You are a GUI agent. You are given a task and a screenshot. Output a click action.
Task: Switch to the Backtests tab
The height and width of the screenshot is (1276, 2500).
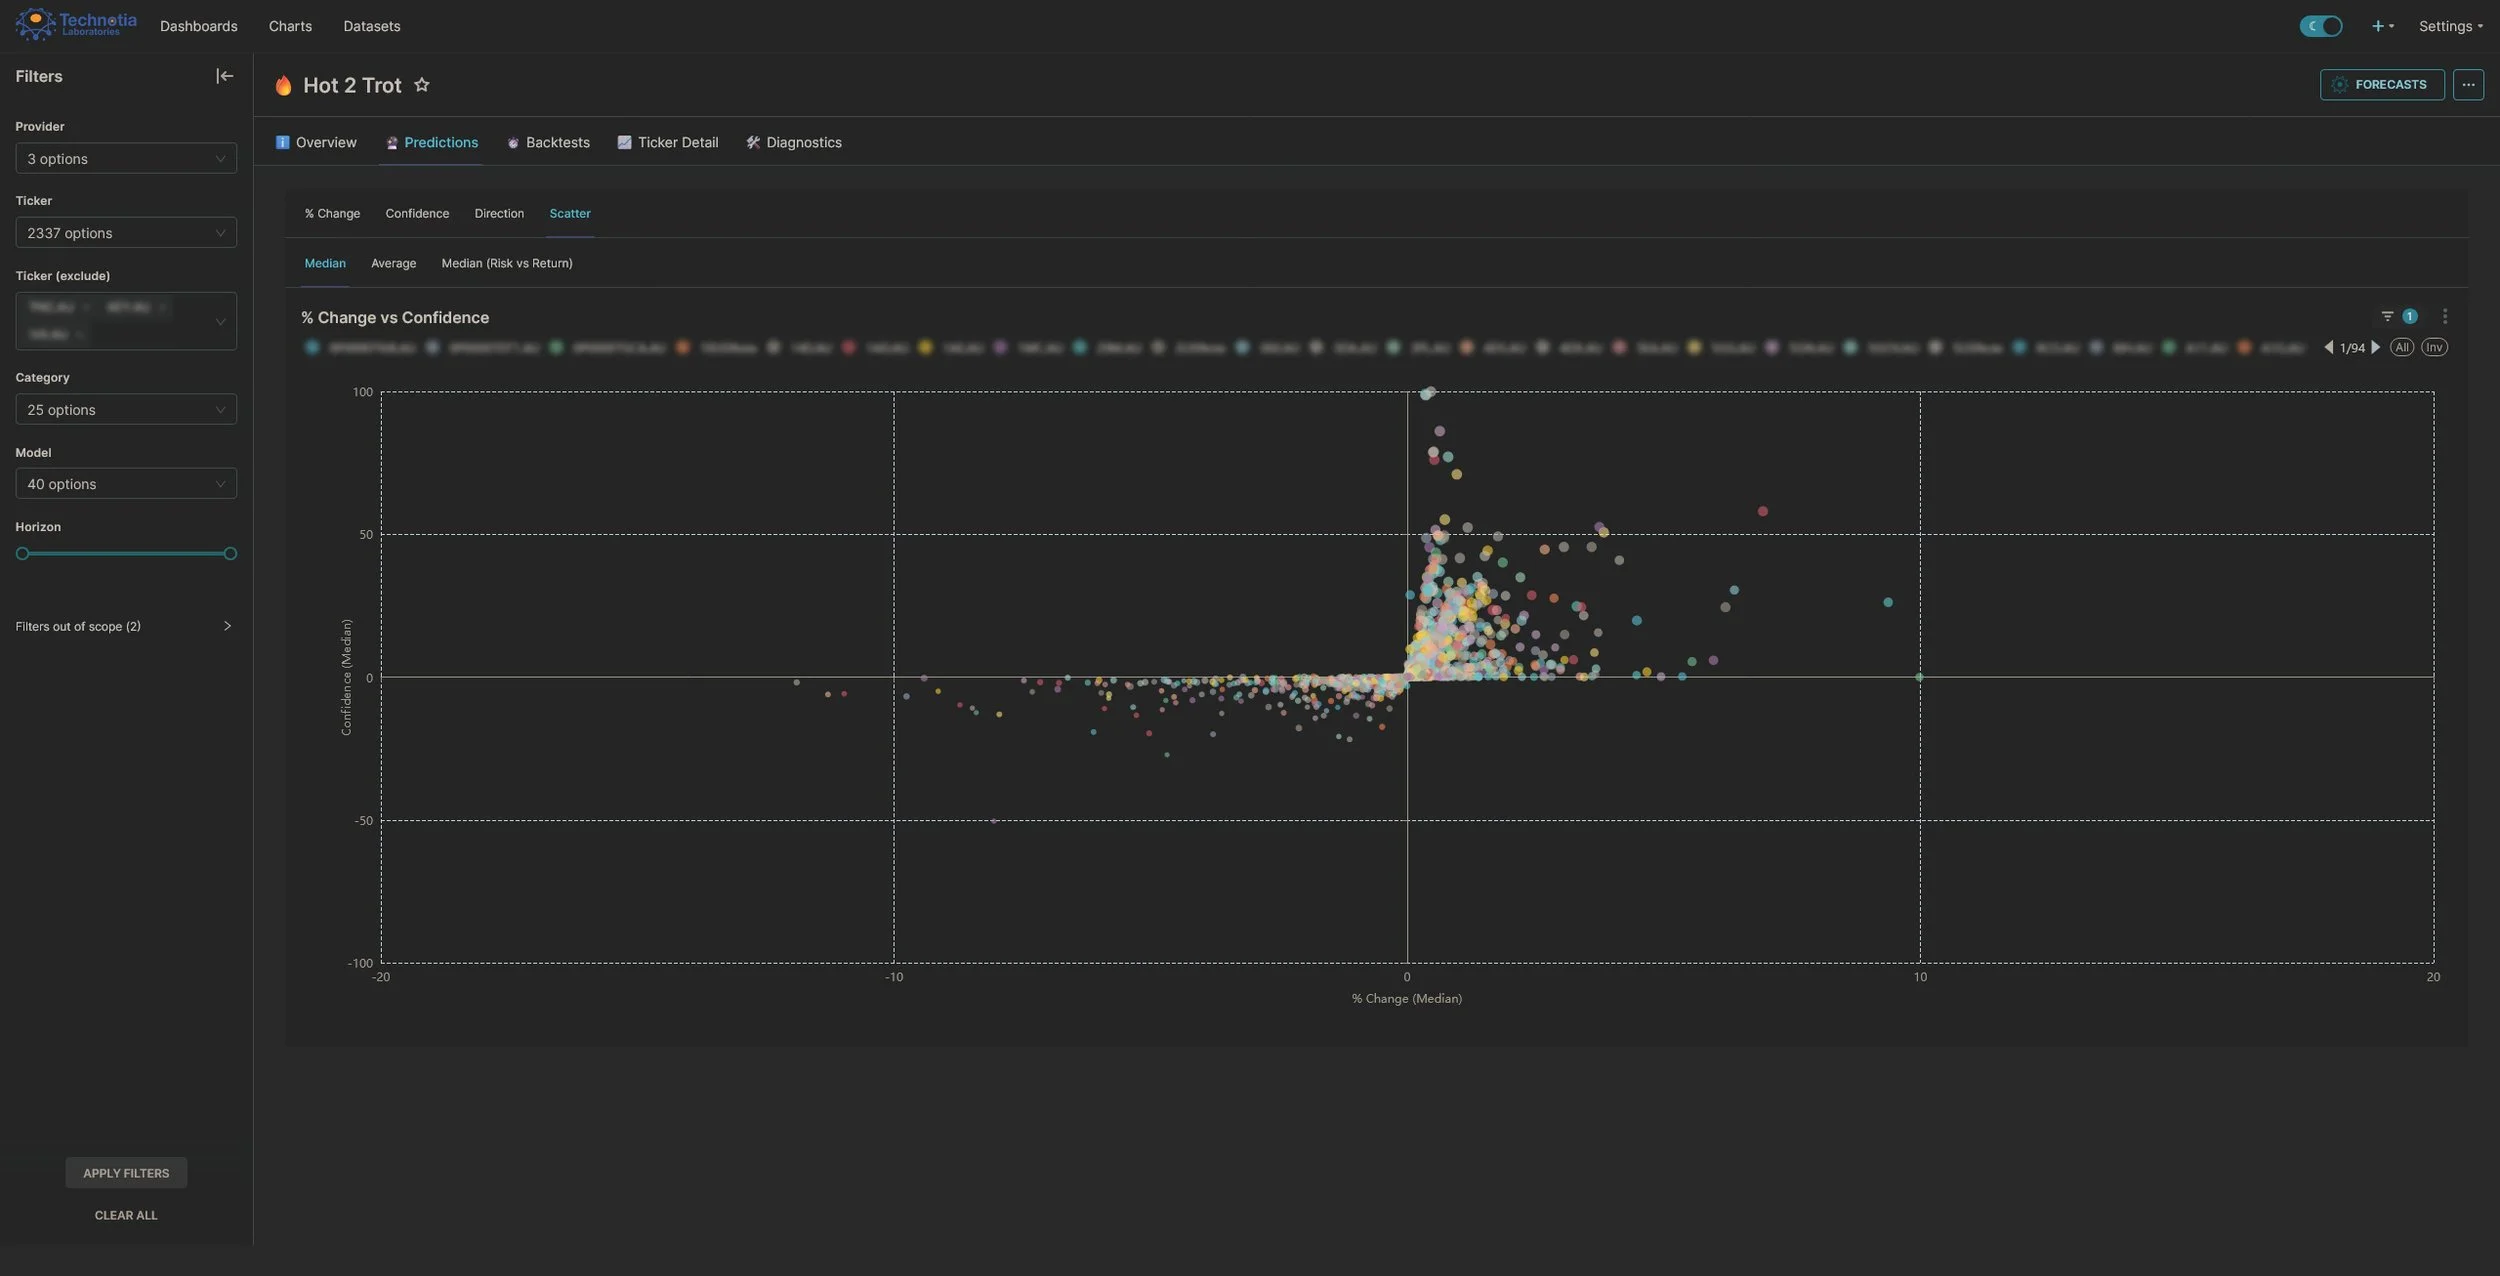[549, 142]
